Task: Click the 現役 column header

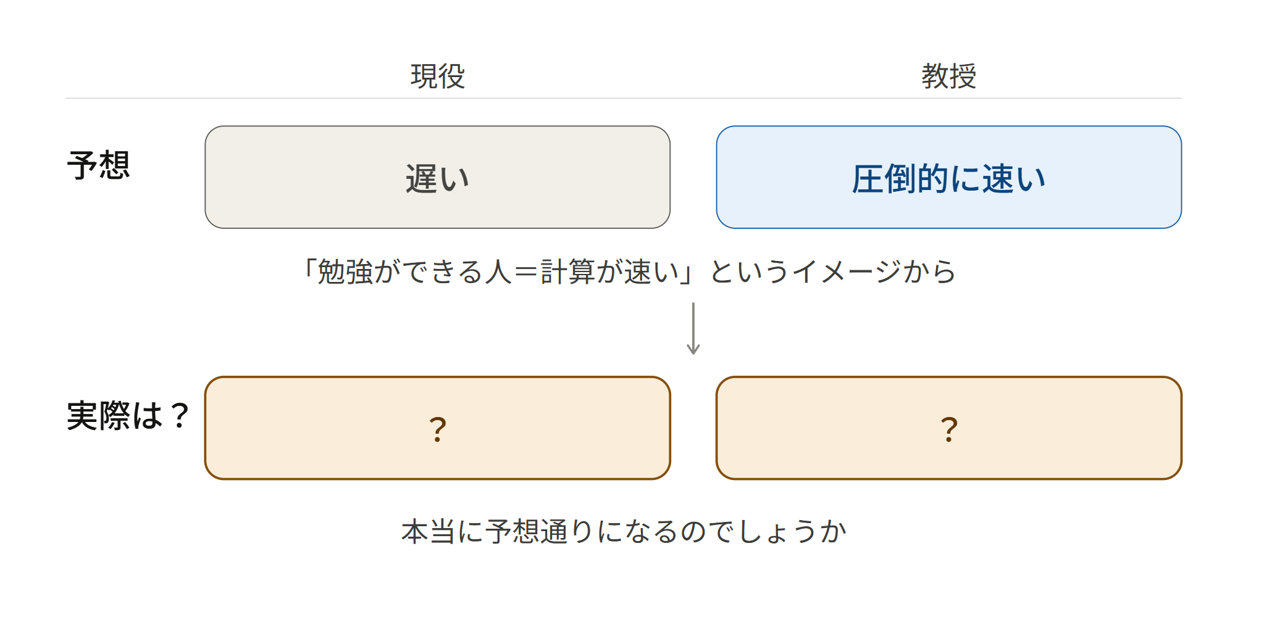Action: (x=438, y=76)
